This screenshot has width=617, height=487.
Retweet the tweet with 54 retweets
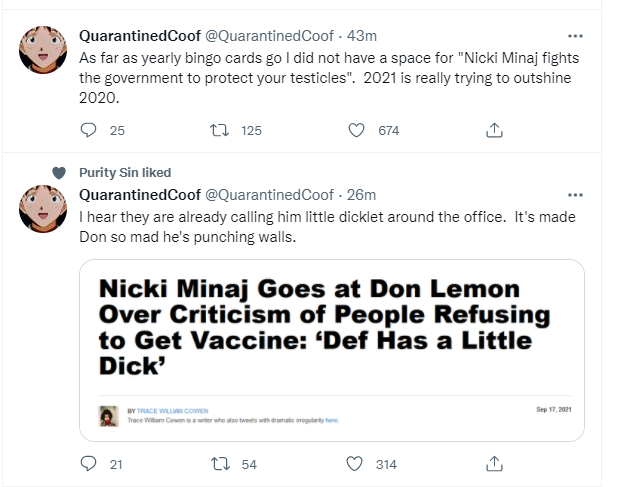click(x=220, y=464)
